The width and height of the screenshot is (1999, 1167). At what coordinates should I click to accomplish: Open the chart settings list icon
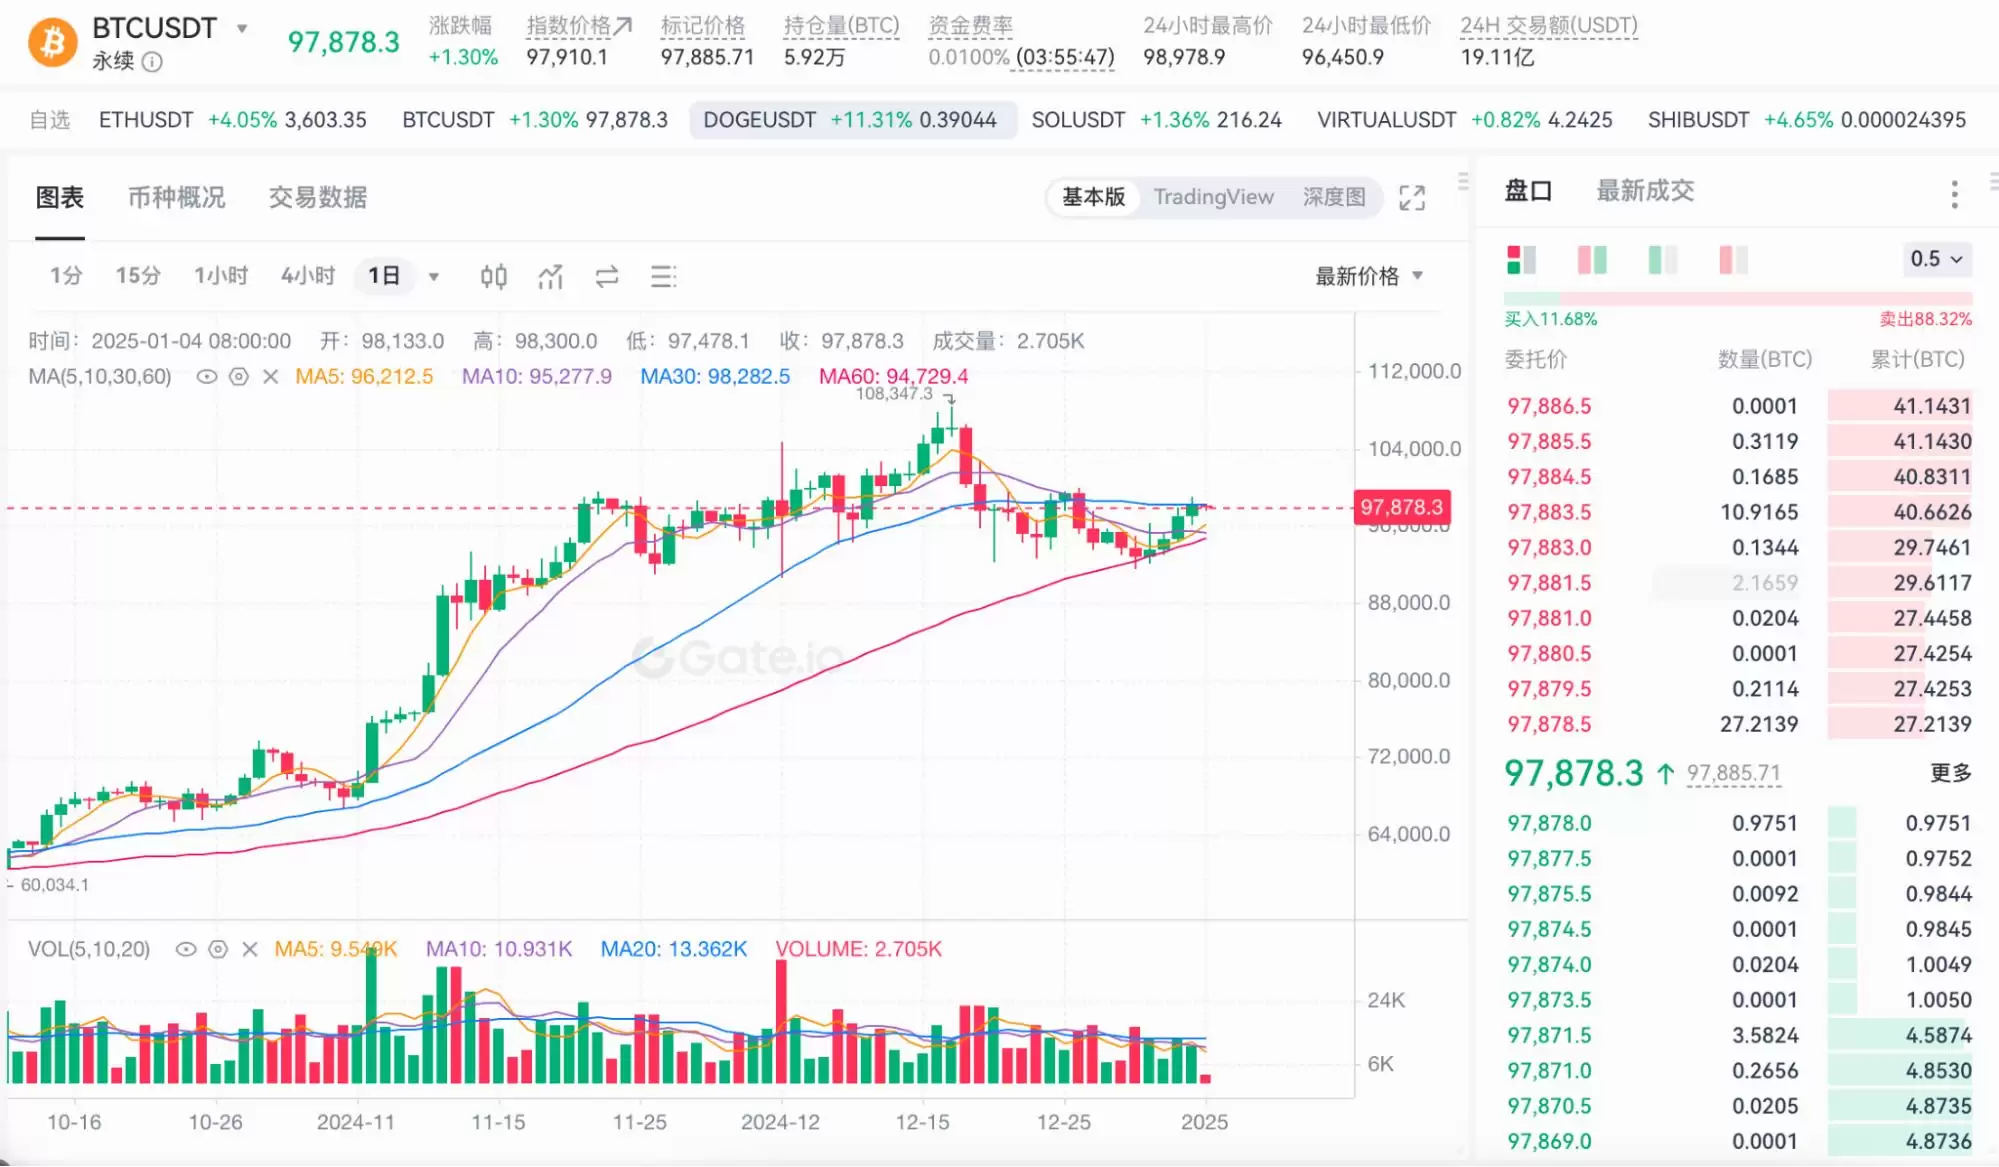point(663,277)
